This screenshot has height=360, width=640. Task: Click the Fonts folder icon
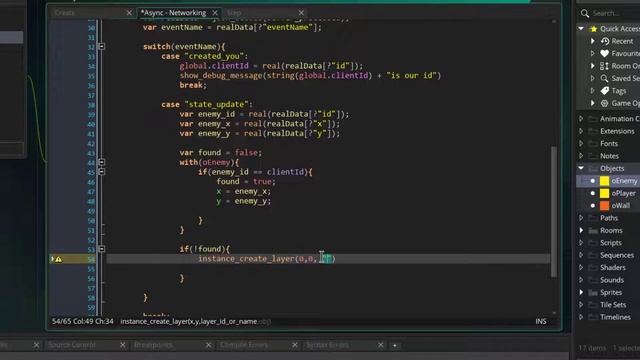click(593, 144)
